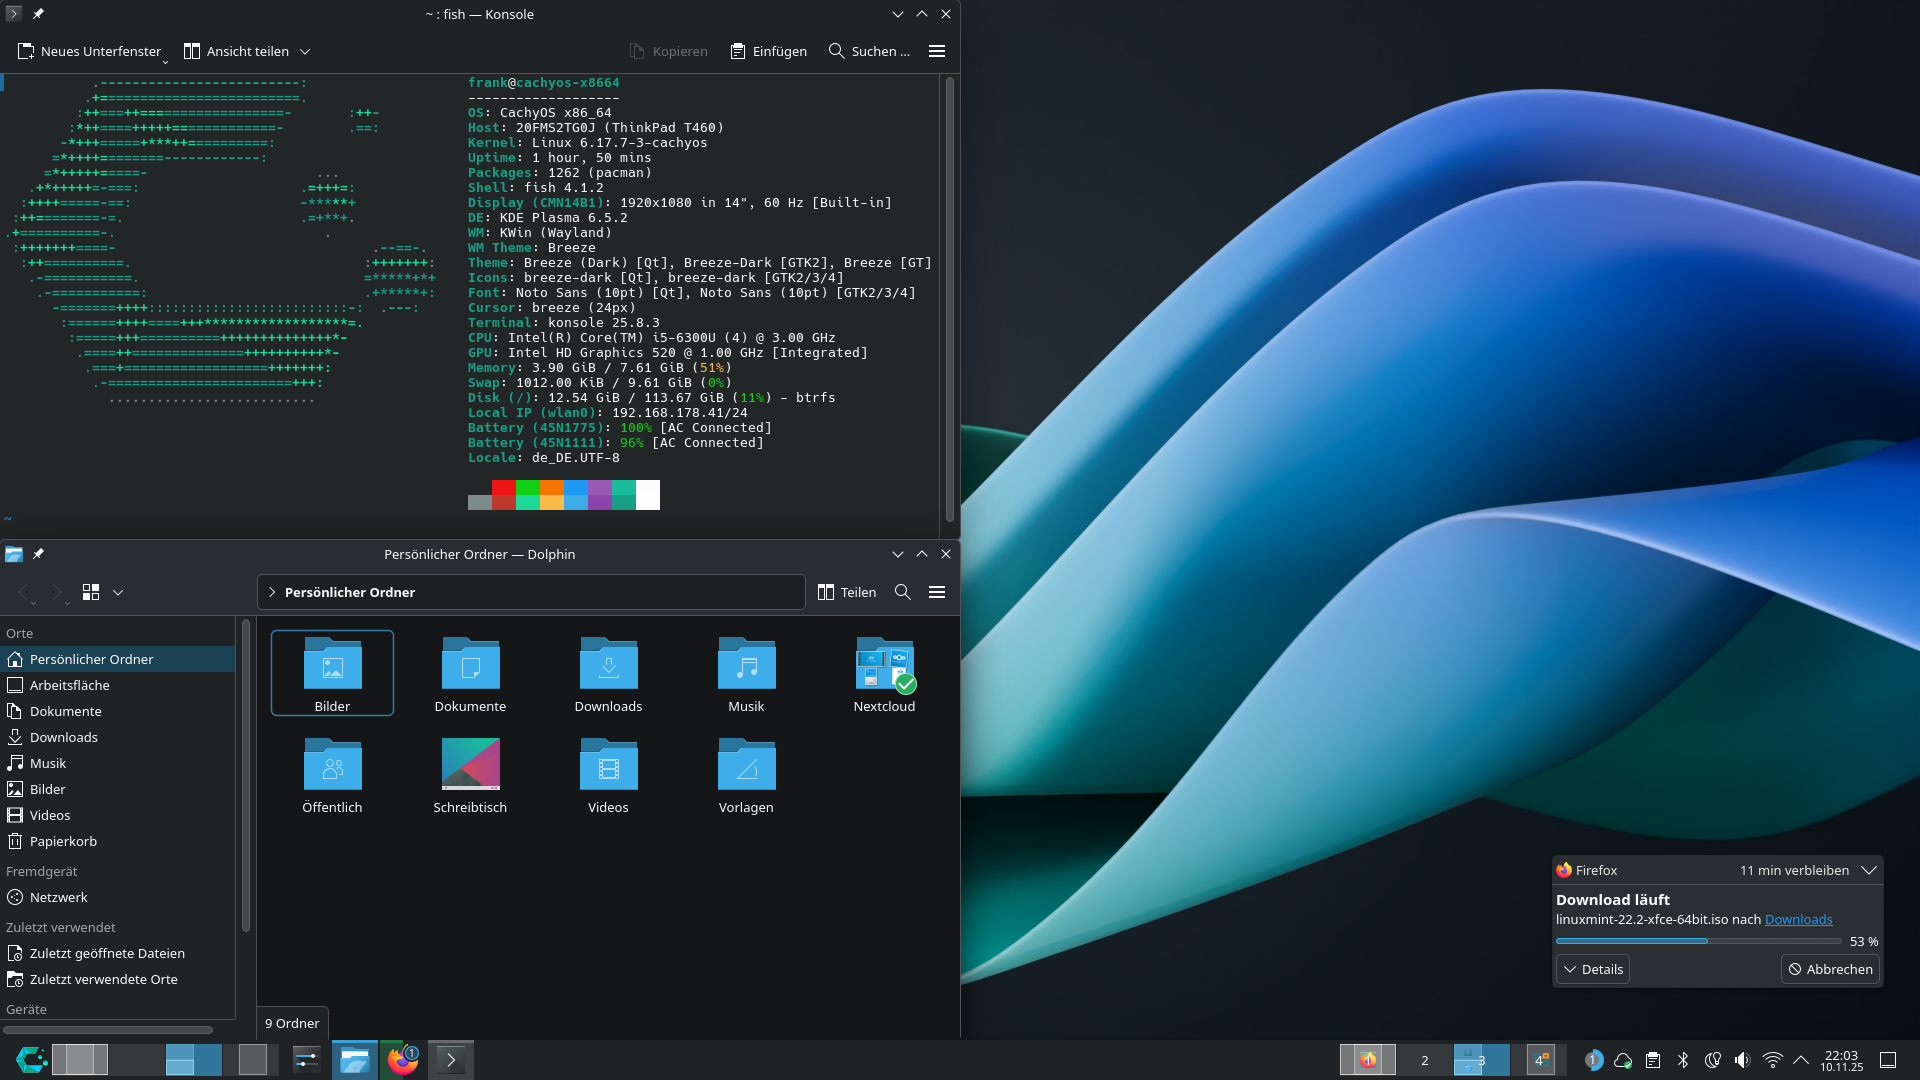
Task: Collapse the Firefox notification chevron
Action: 1868,870
